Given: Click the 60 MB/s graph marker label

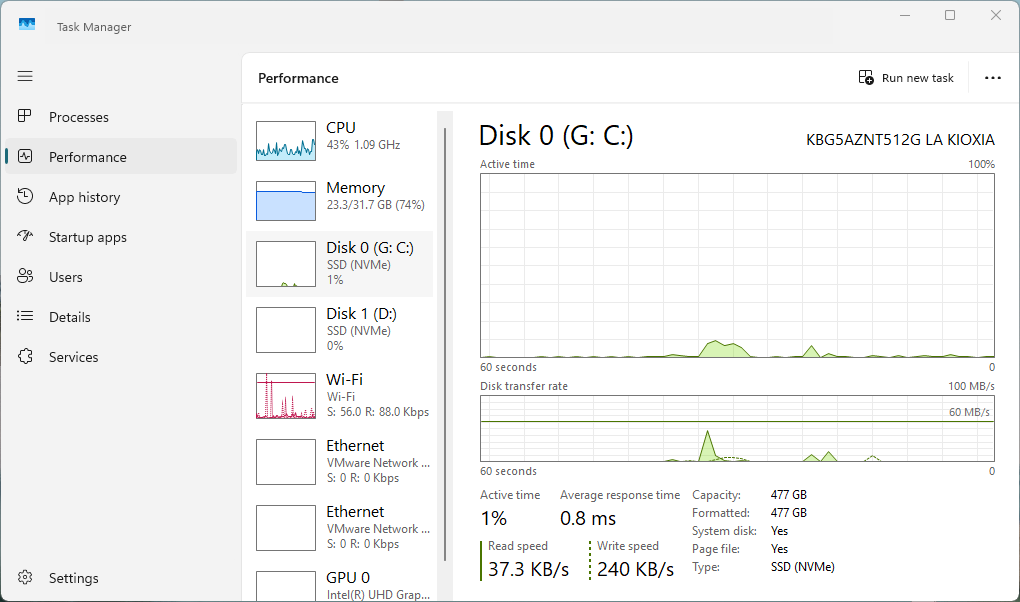Looking at the screenshot, I should point(969,412).
